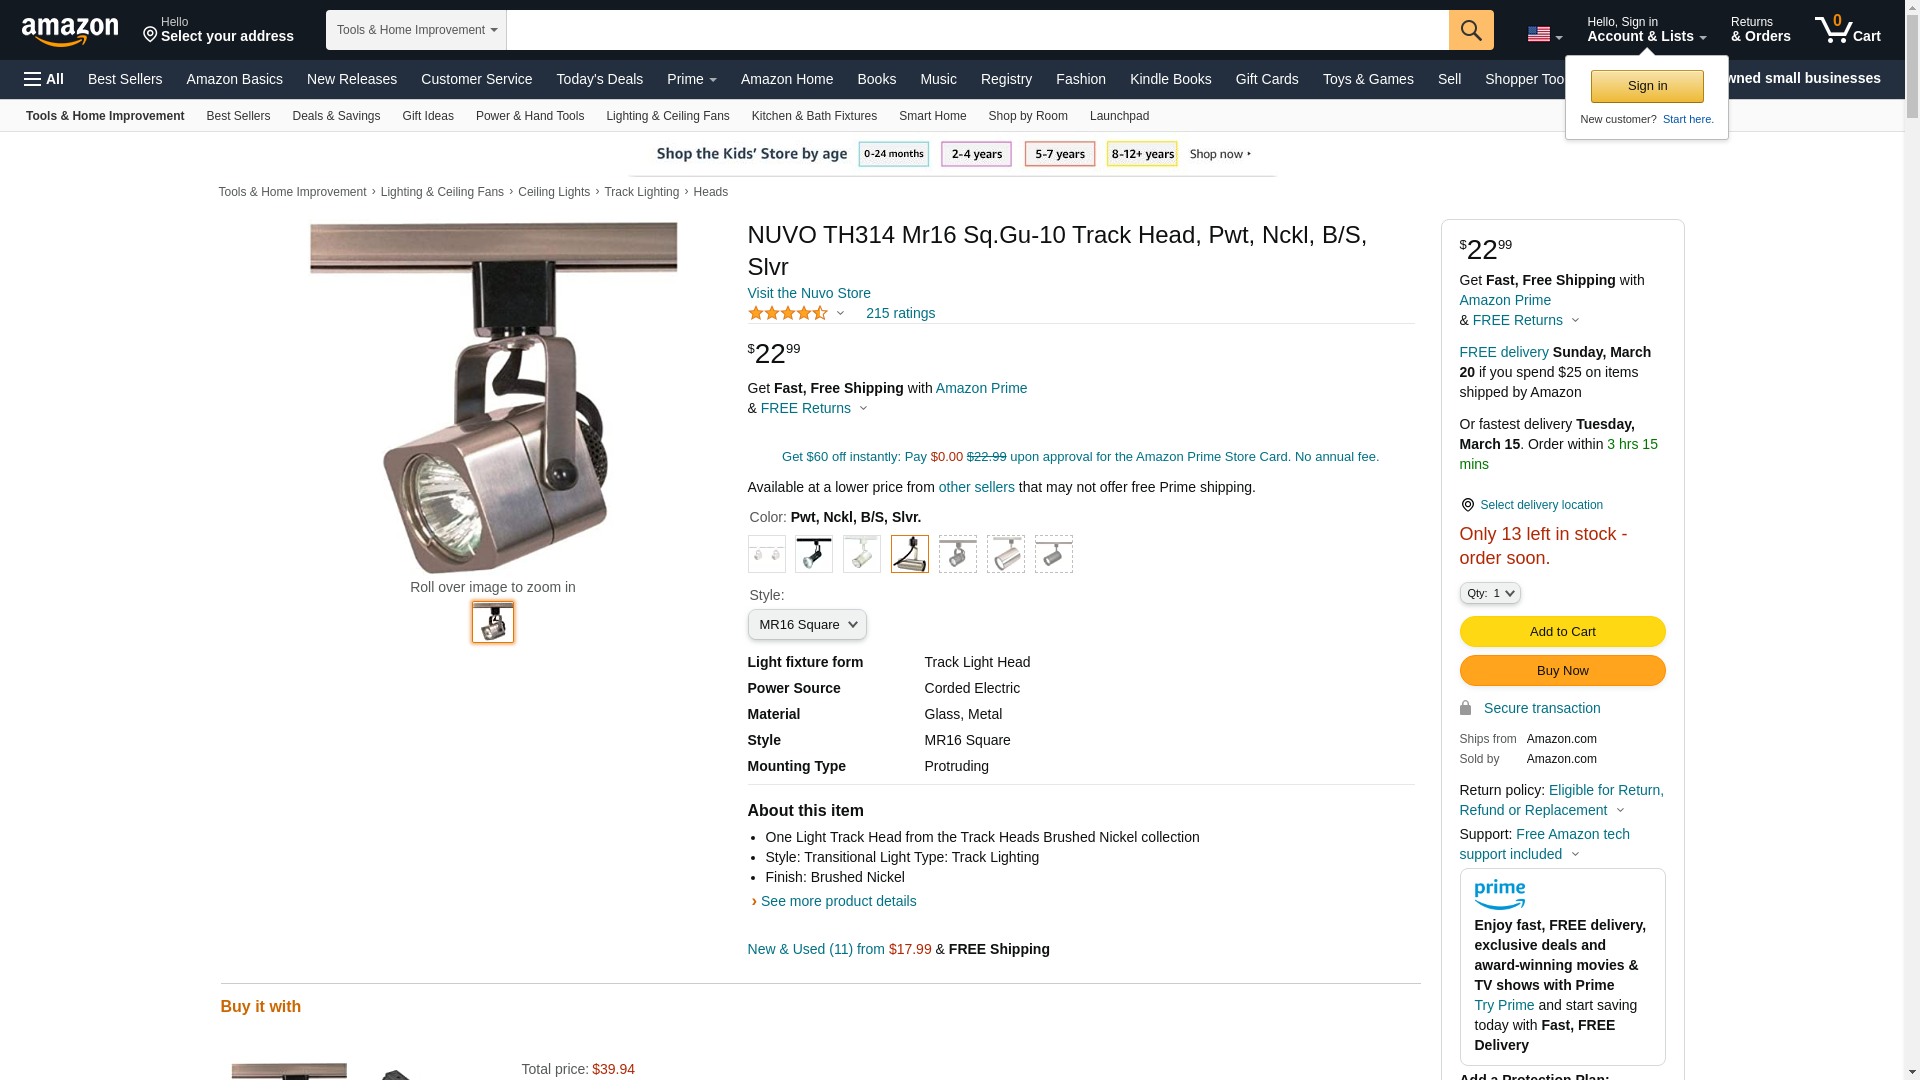Open the 215 ratings link
The height and width of the screenshot is (1080, 1920).
[900, 313]
